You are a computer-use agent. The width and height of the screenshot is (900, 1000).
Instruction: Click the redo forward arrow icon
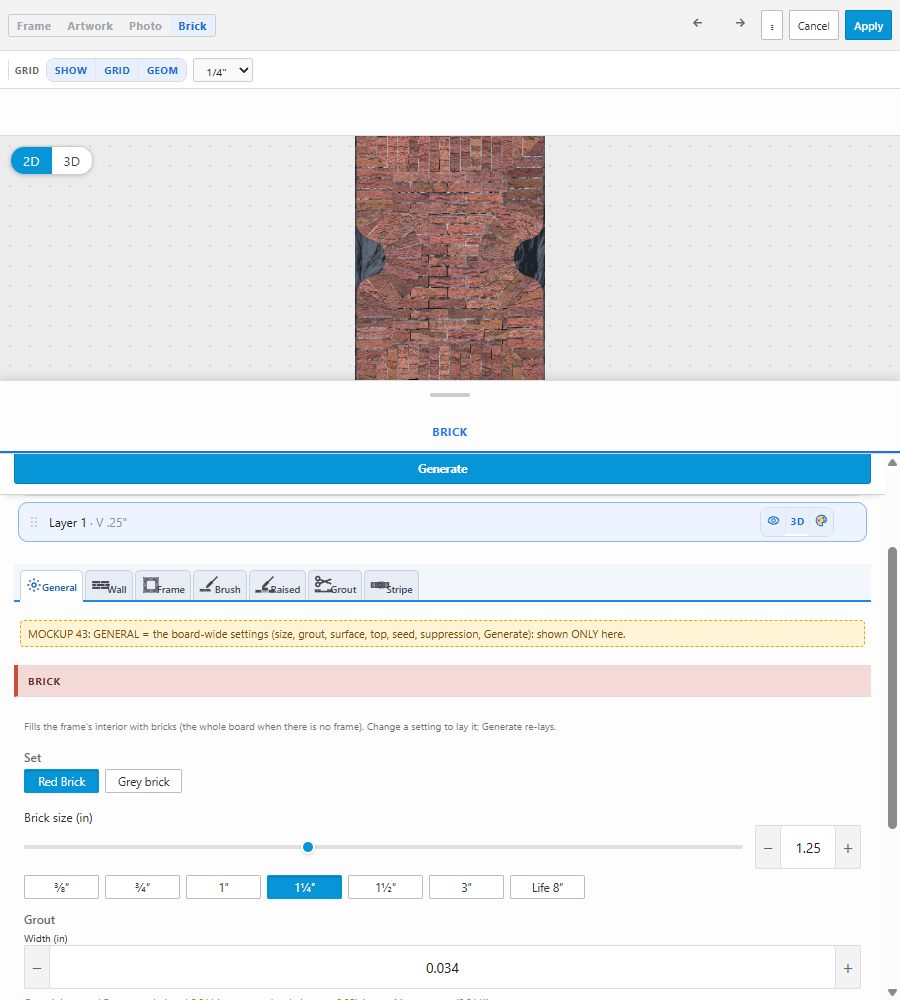coord(740,23)
